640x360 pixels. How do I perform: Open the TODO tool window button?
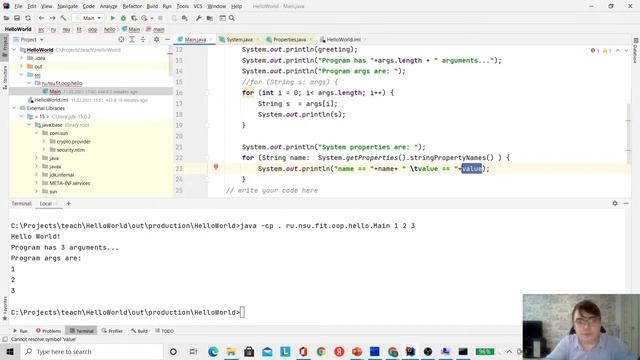pos(164,331)
